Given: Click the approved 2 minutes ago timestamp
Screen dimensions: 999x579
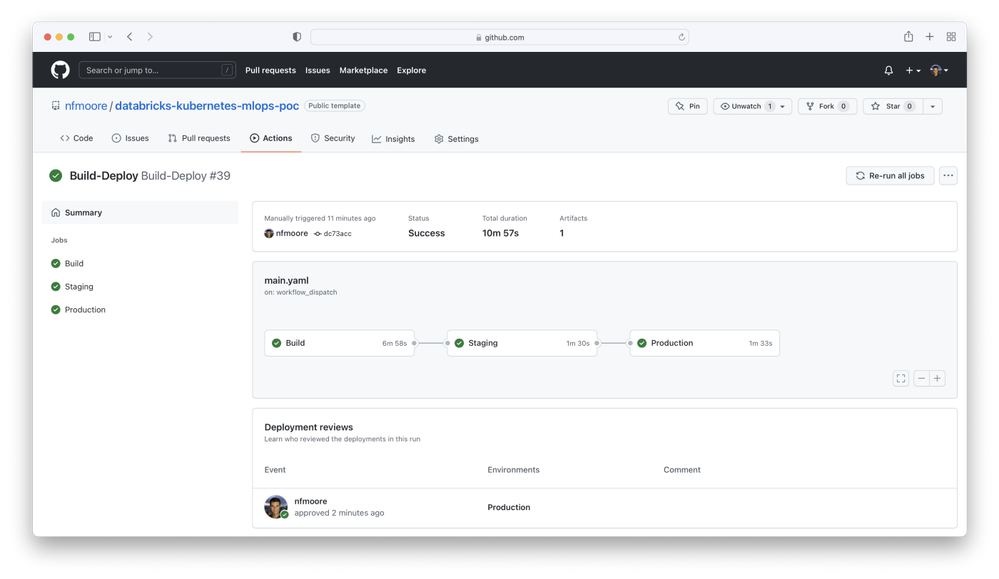Looking at the screenshot, I should point(339,513).
